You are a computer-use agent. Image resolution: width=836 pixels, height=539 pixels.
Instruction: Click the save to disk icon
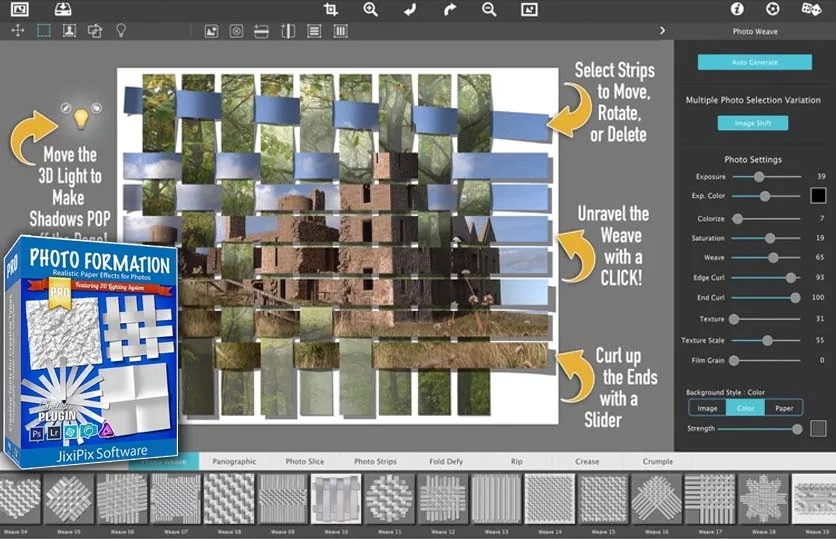(63, 9)
